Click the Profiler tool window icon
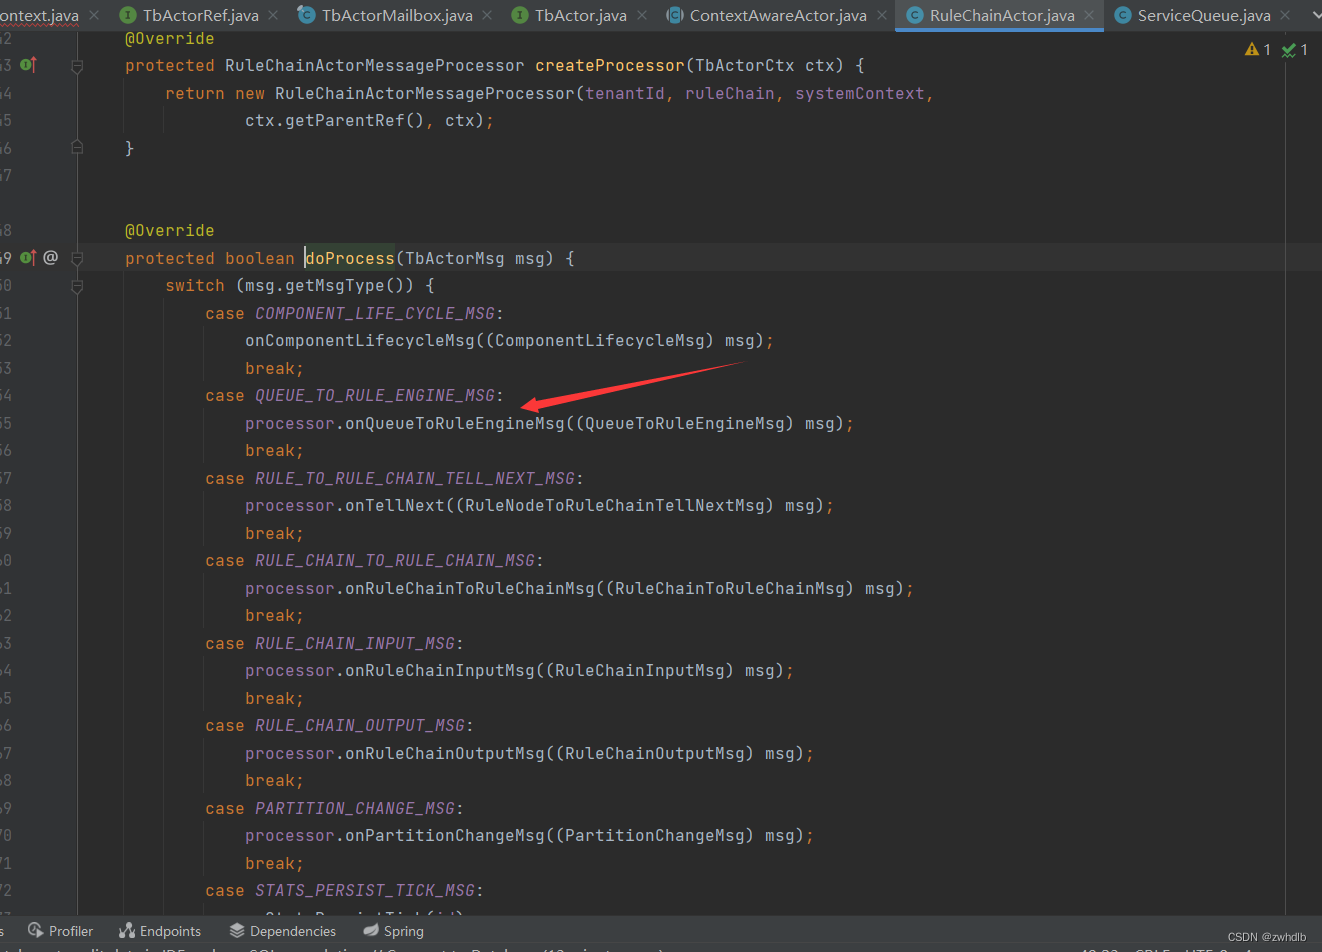The height and width of the screenshot is (952, 1322). pos(36,930)
